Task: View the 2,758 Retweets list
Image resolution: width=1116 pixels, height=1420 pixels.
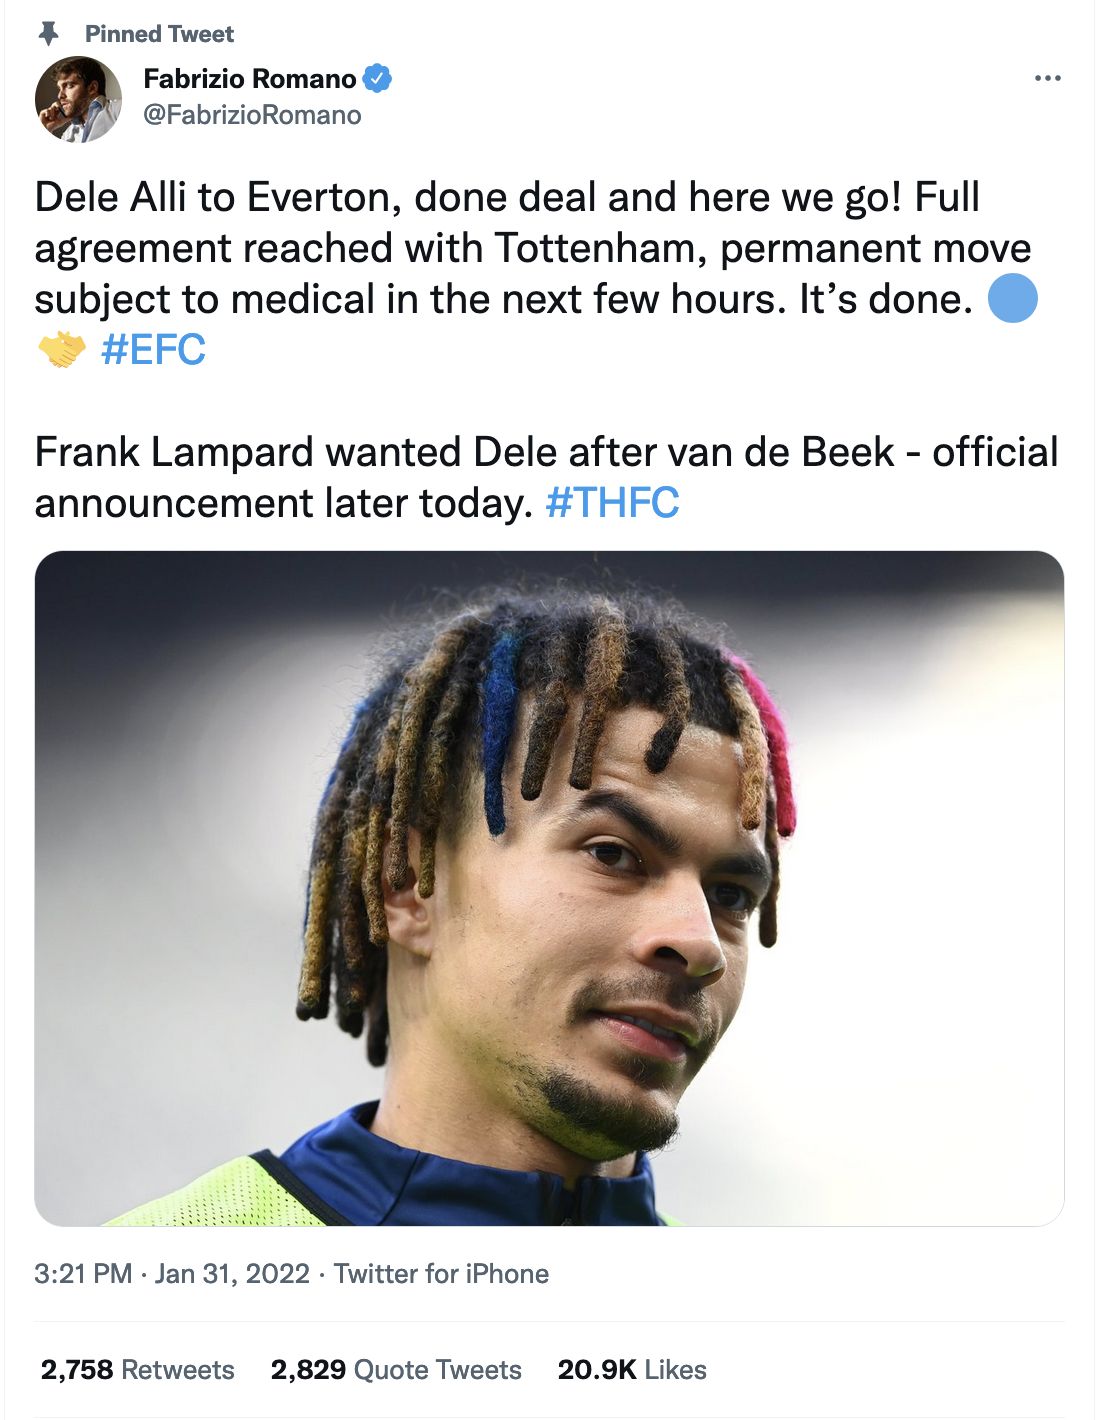Action: 137,1369
